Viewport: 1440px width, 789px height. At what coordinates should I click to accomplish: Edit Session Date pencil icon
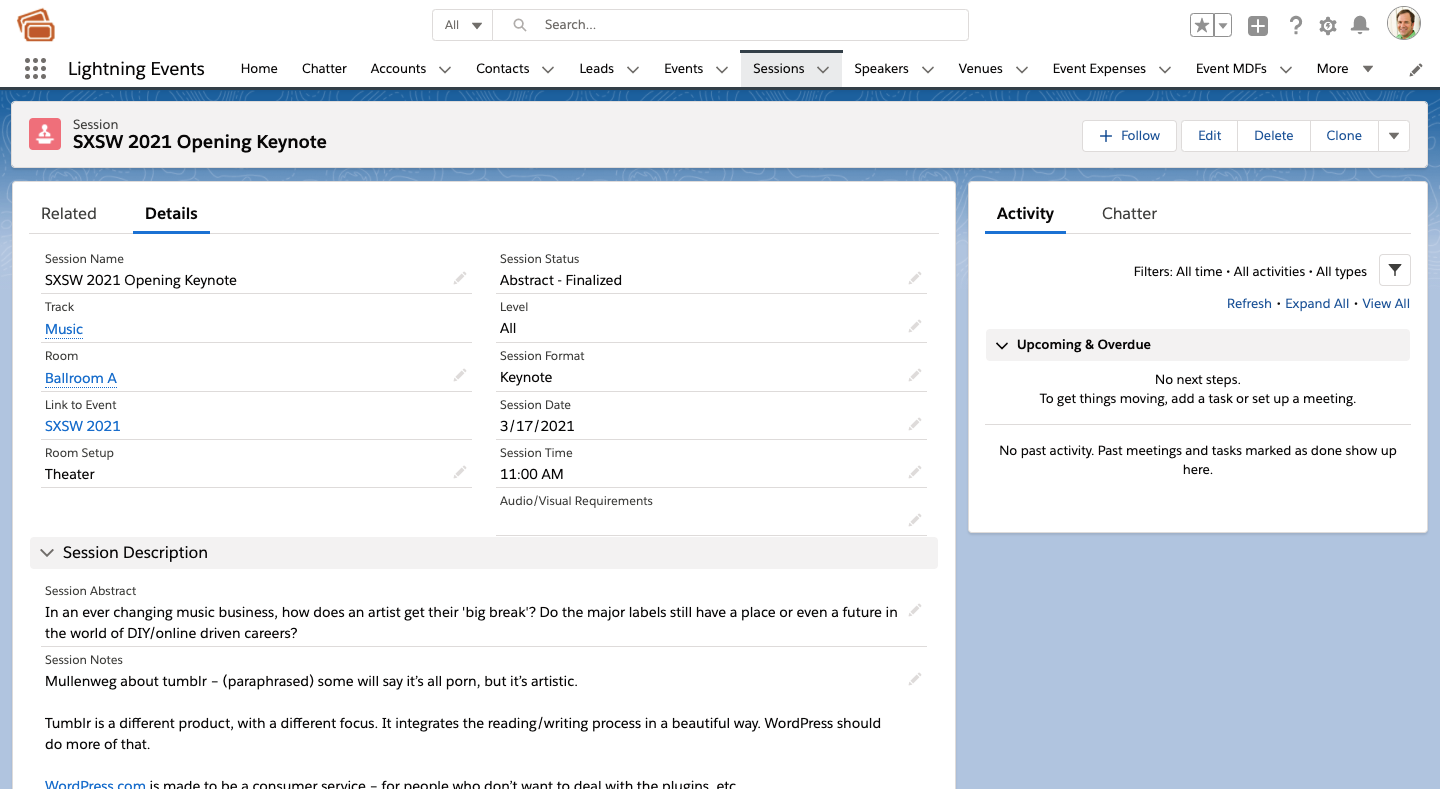point(915,424)
